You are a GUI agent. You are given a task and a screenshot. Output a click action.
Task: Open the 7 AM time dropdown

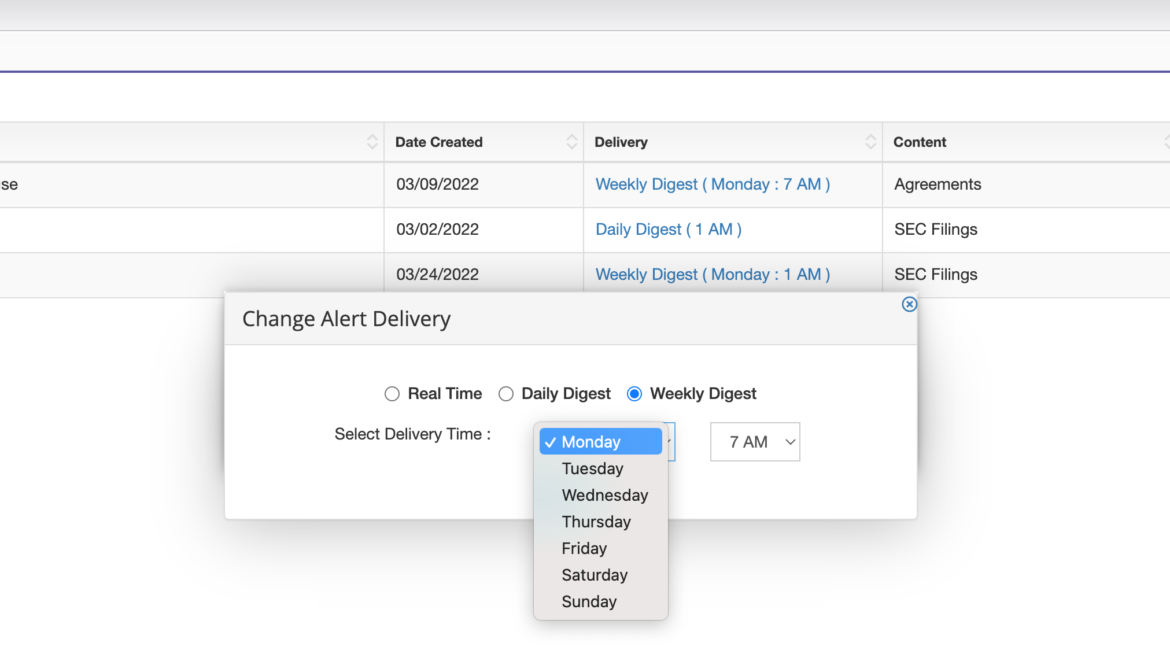pos(755,442)
